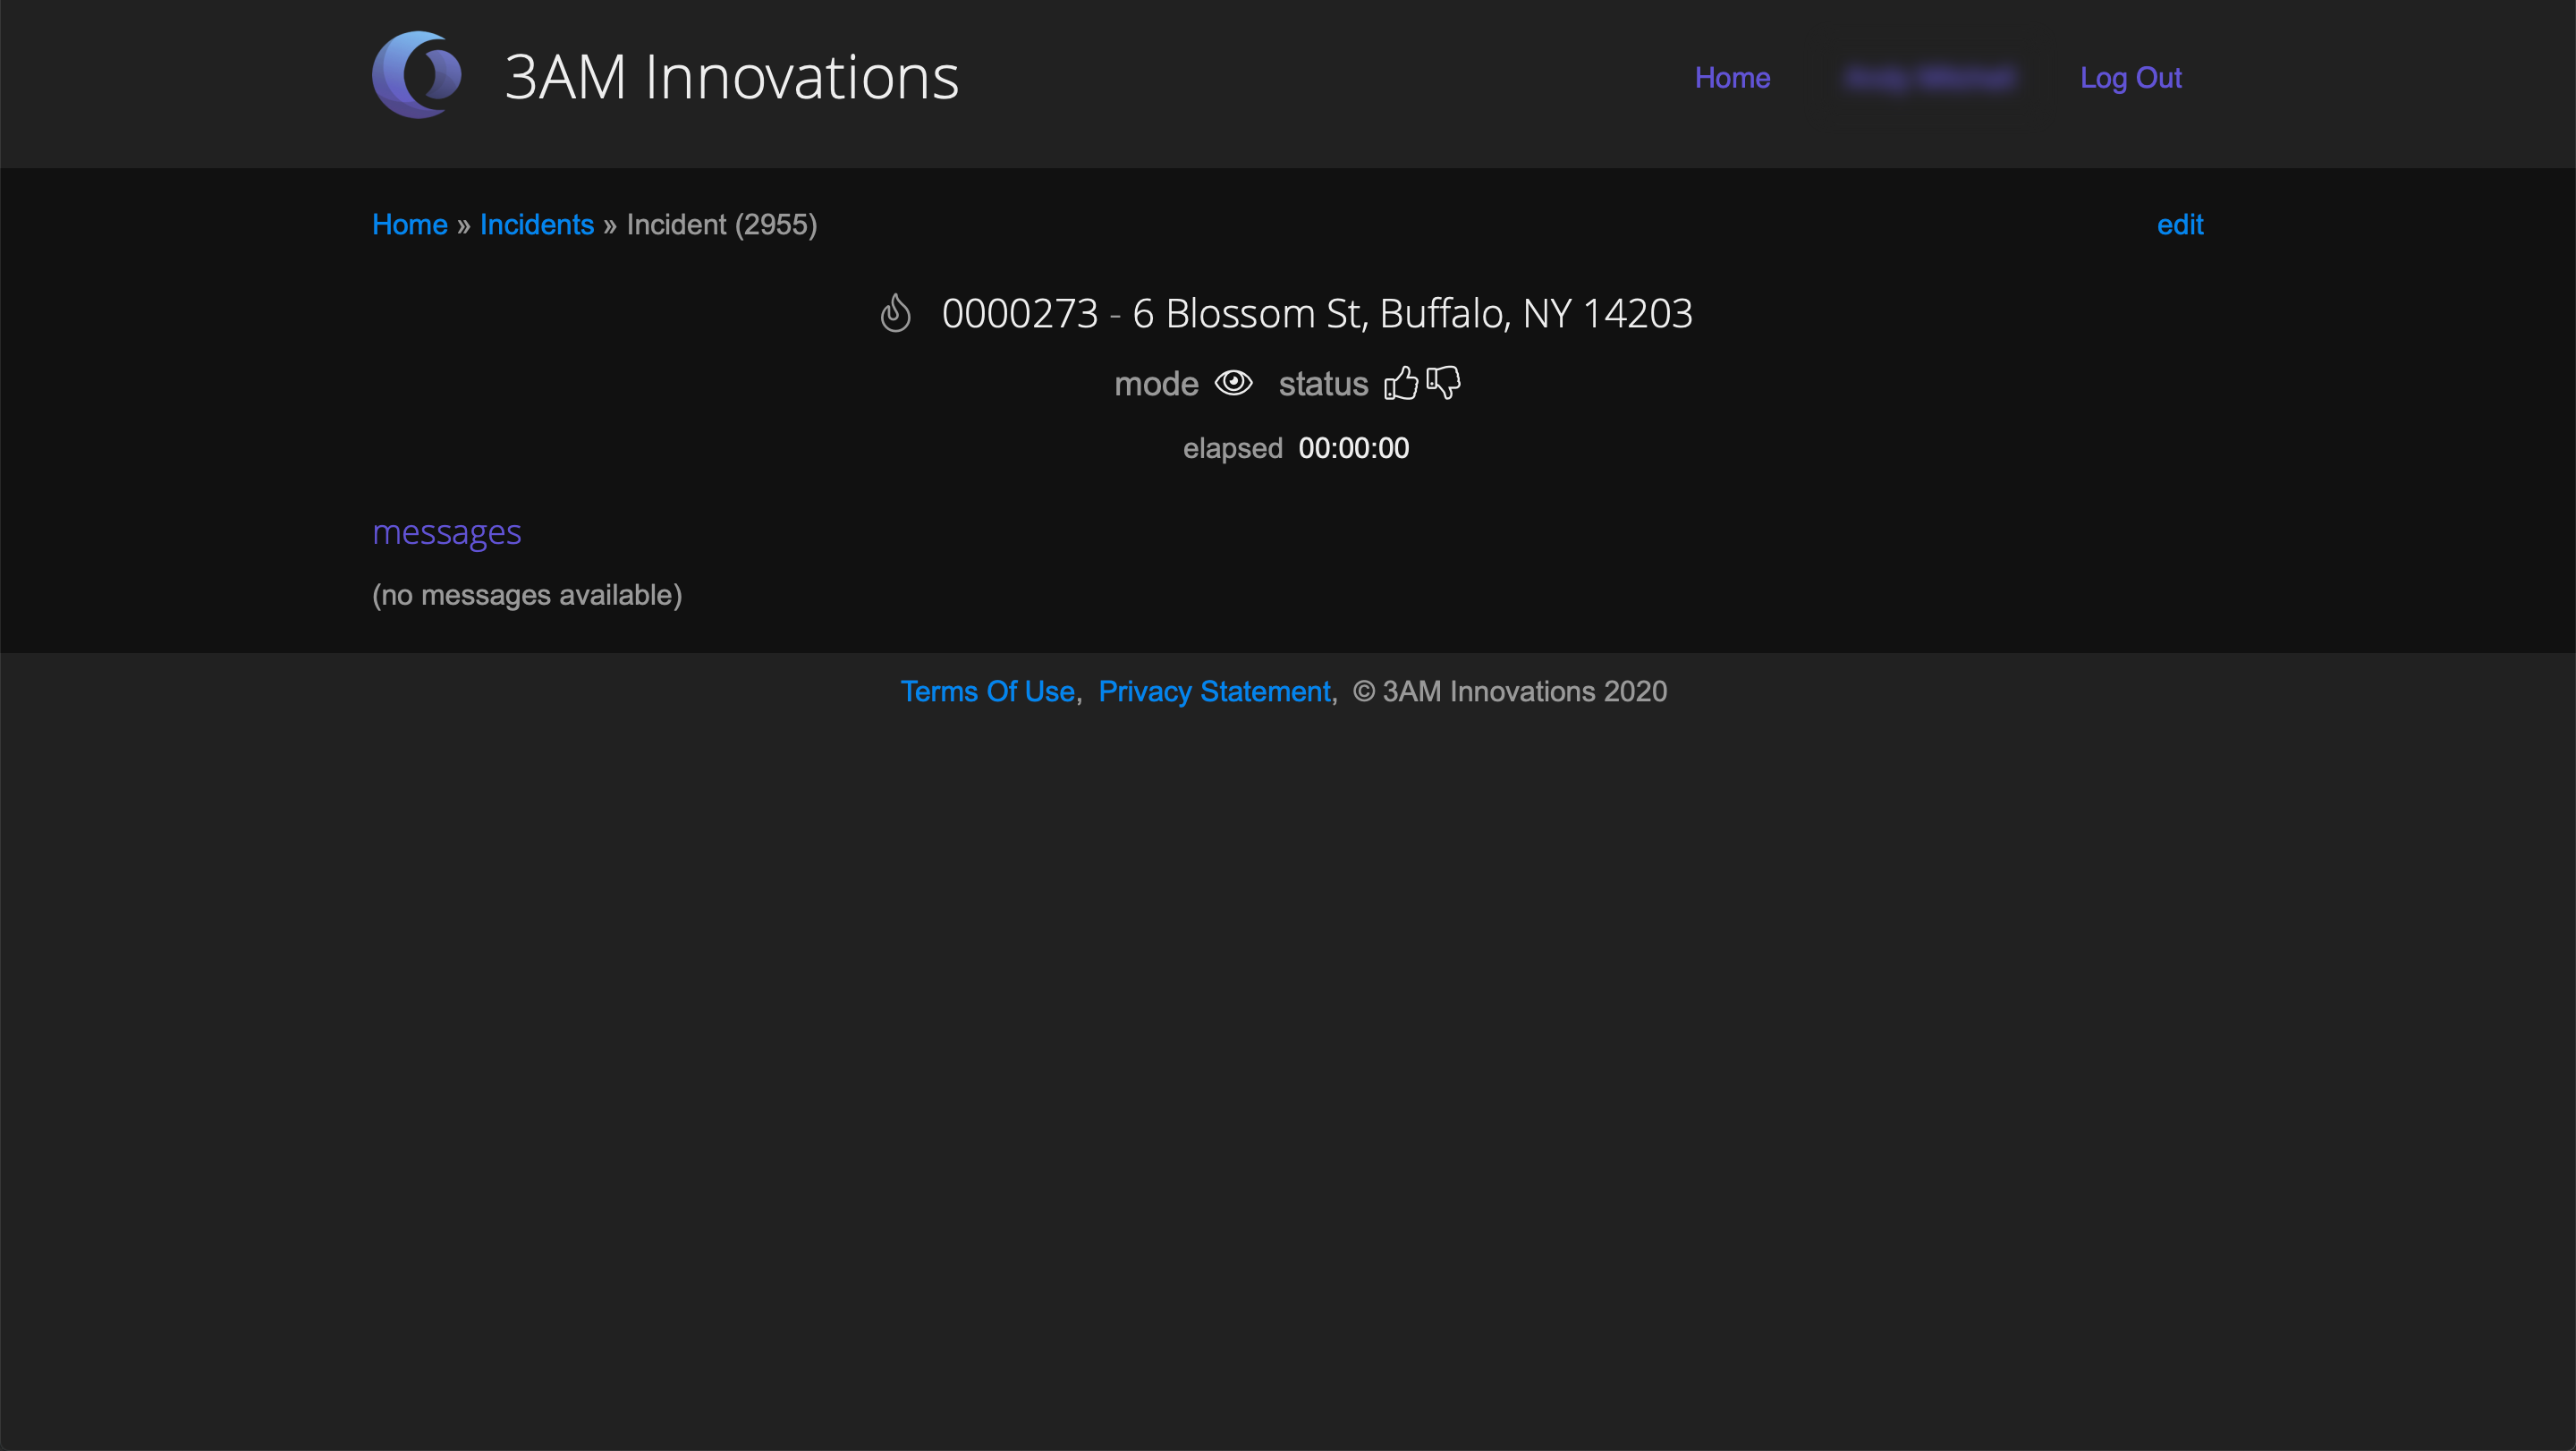
Task: Open Terms Of Use link
Action: click(987, 691)
